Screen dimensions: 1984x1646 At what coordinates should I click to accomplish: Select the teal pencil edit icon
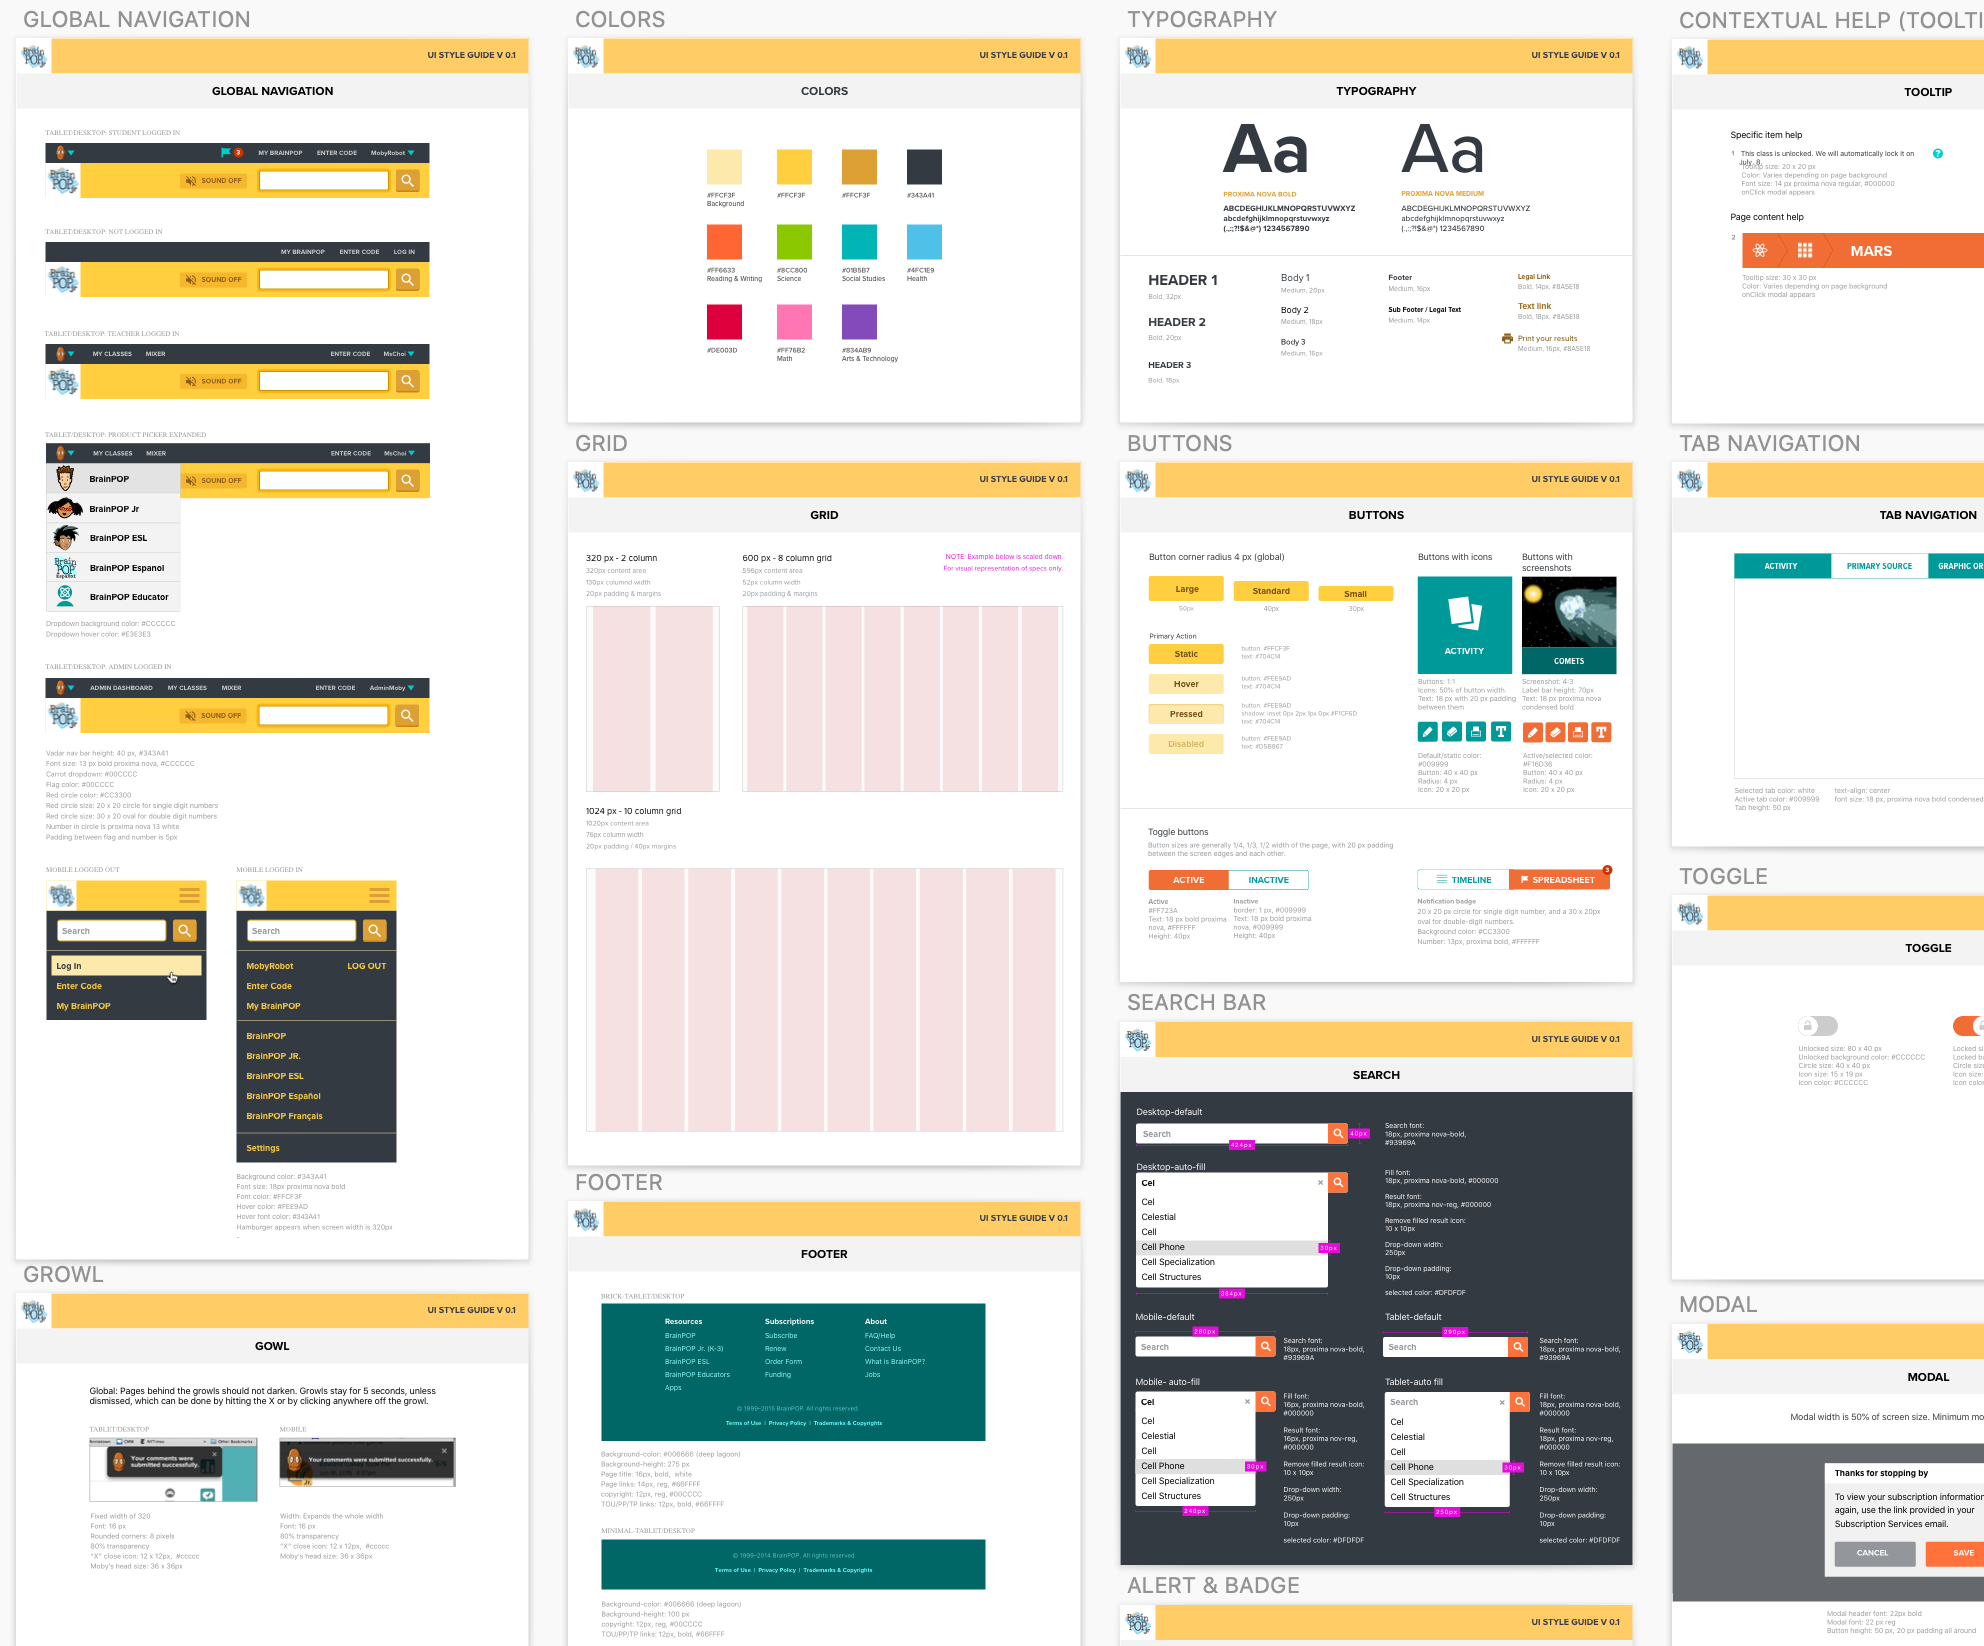coord(1427,732)
